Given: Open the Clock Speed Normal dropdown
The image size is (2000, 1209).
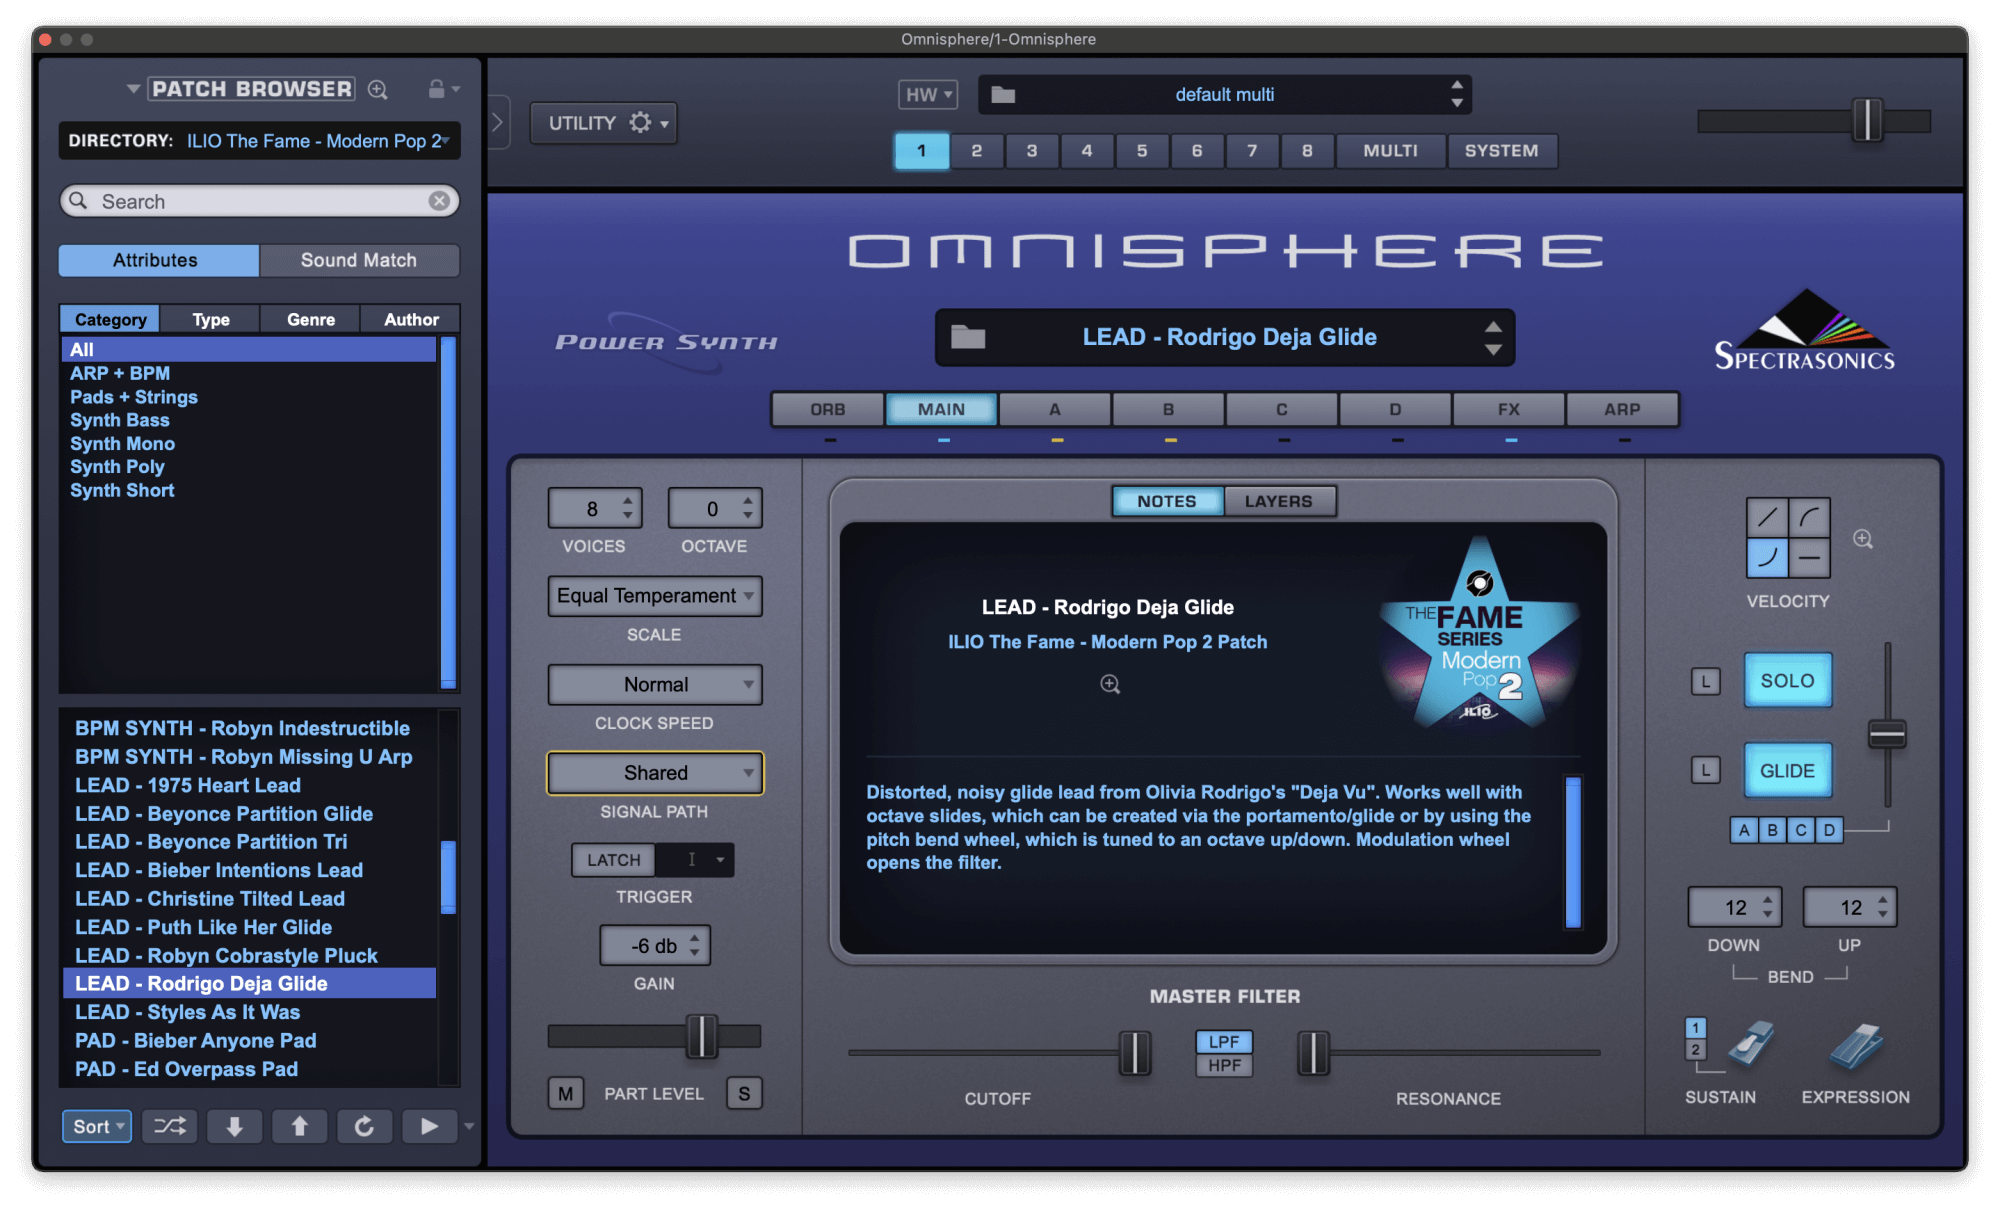Looking at the screenshot, I should (655, 685).
